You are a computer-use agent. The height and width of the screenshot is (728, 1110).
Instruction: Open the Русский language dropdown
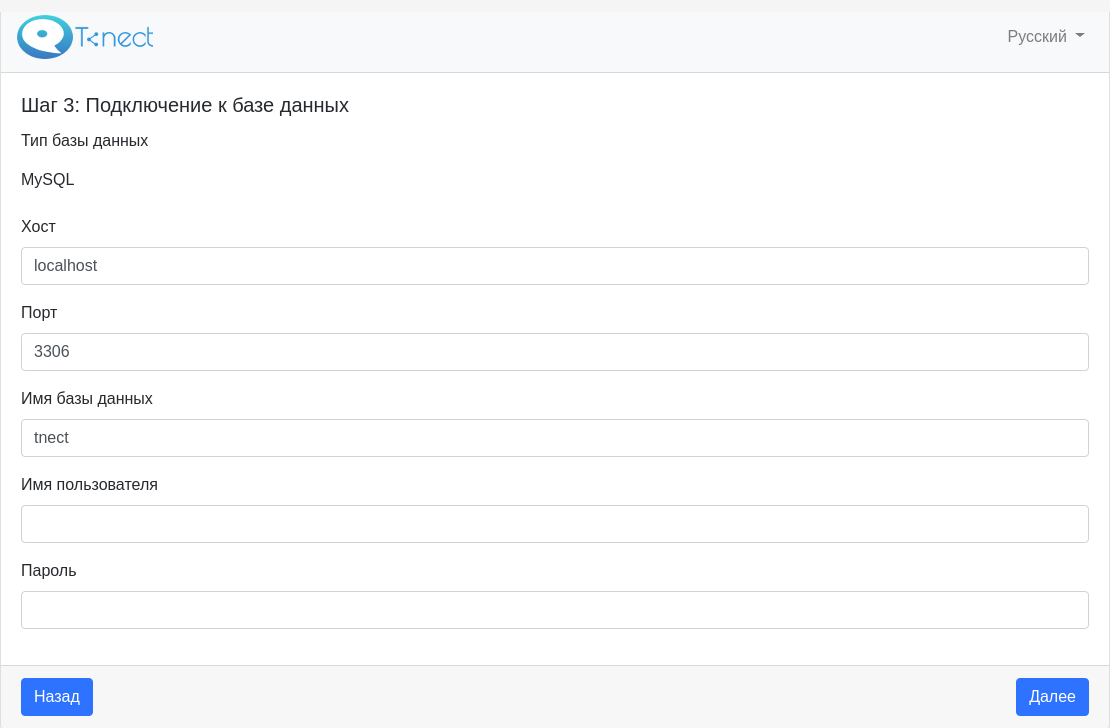[x=1046, y=36]
